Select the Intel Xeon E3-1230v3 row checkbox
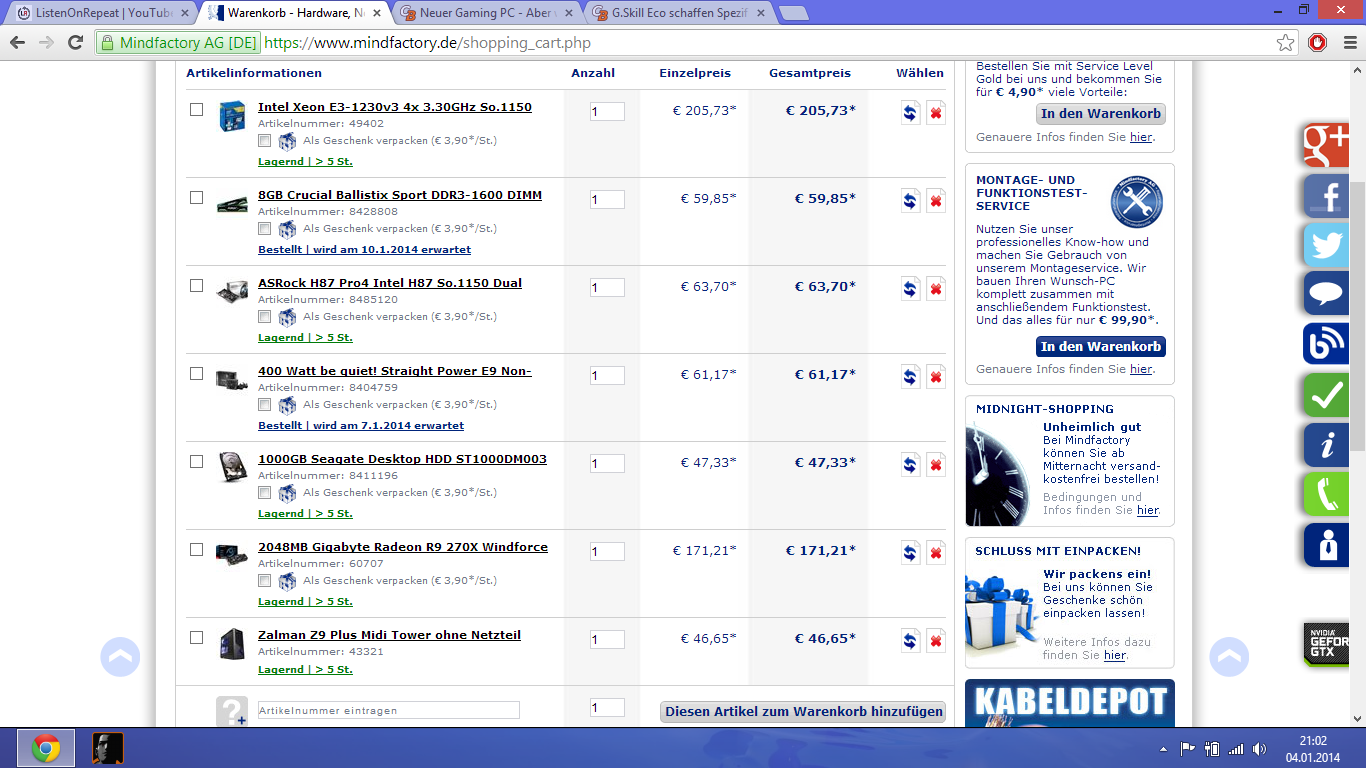The width and height of the screenshot is (1366, 768). click(197, 109)
